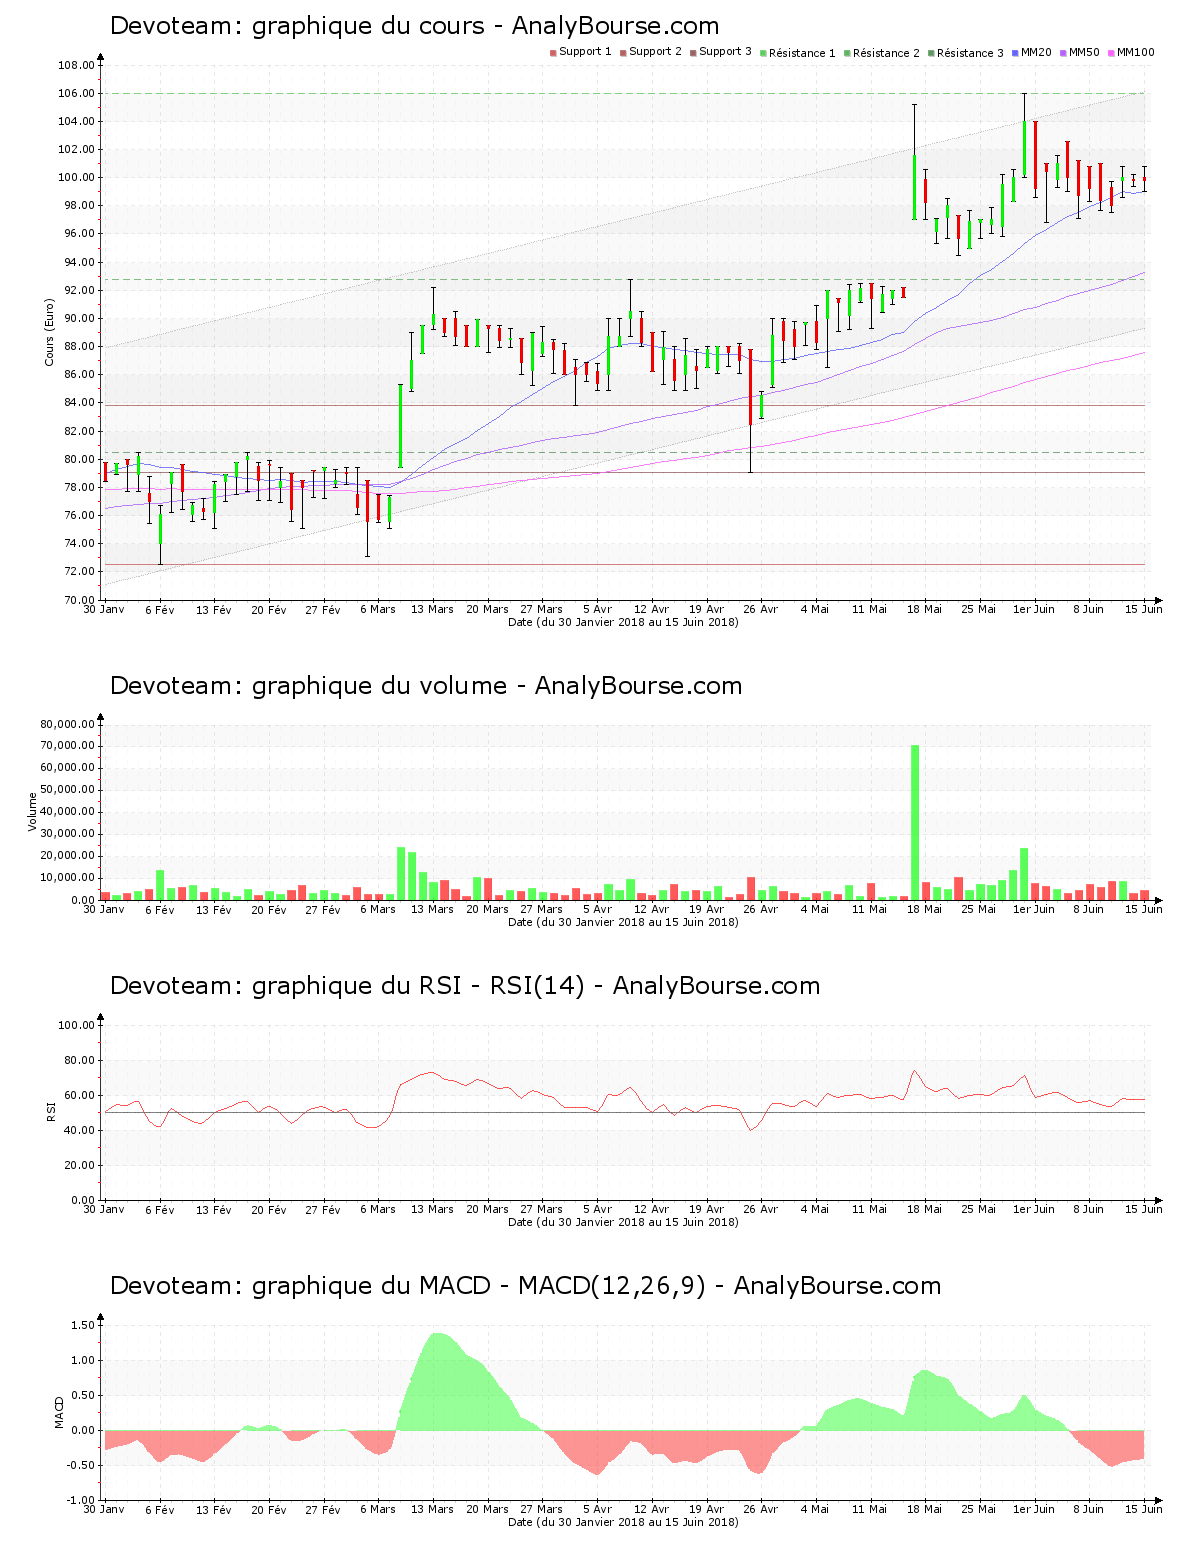Click the '20 Mars' date label on MACD chart
Image resolution: width=1200 pixels, height=1550 pixels.
pos(487,1509)
